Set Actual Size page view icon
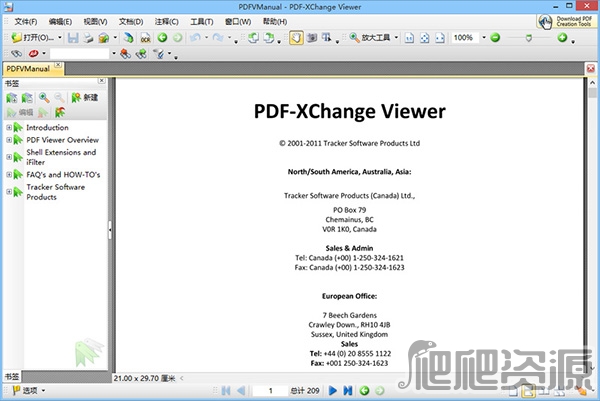The height and width of the screenshot is (401, 600). pos(409,37)
